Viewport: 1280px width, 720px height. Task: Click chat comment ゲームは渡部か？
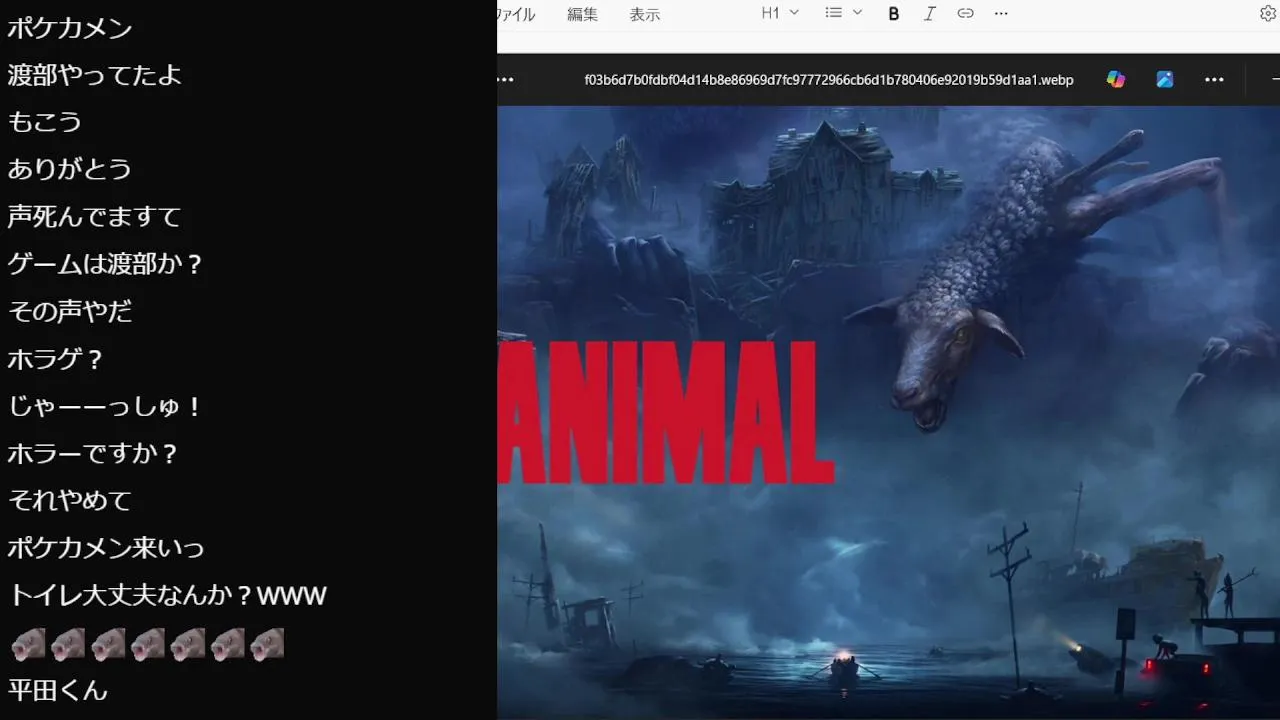point(106,264)
